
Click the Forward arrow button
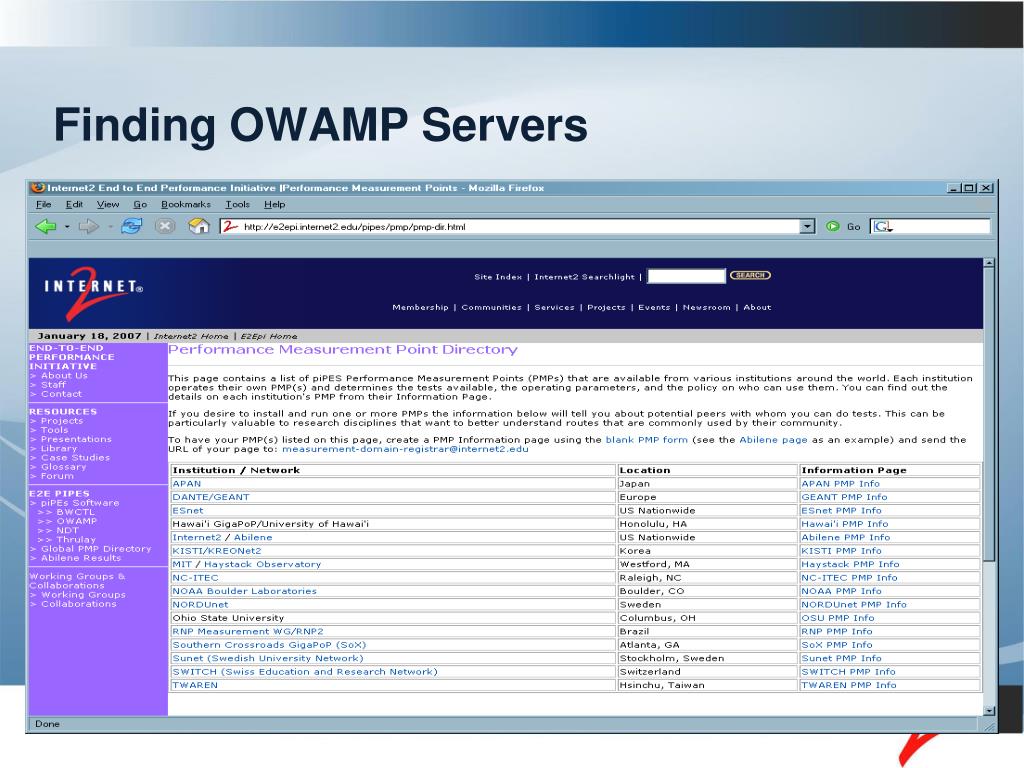pos(88,227)
